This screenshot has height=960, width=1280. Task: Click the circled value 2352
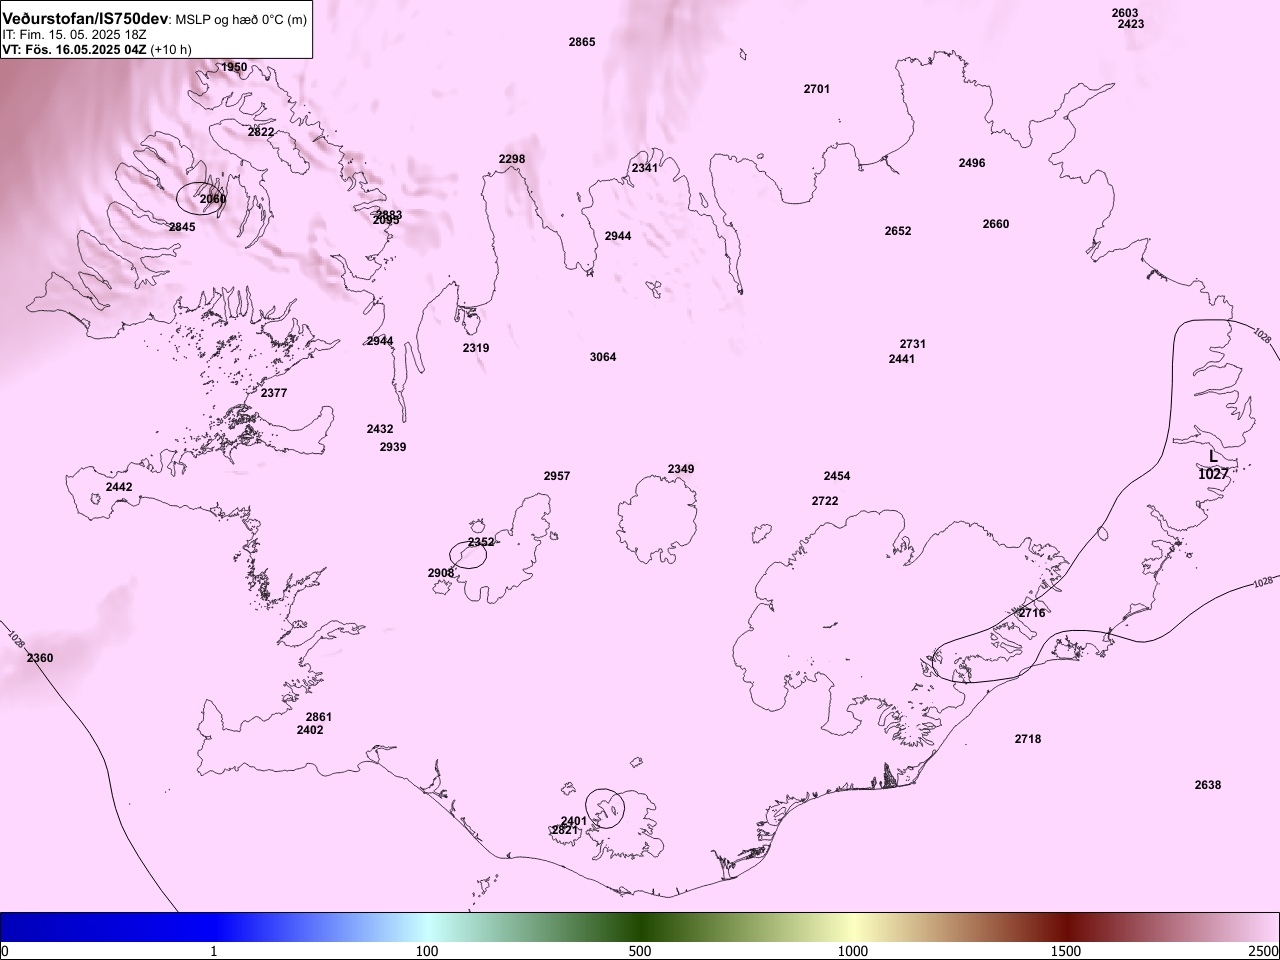(x=481, y=542)
